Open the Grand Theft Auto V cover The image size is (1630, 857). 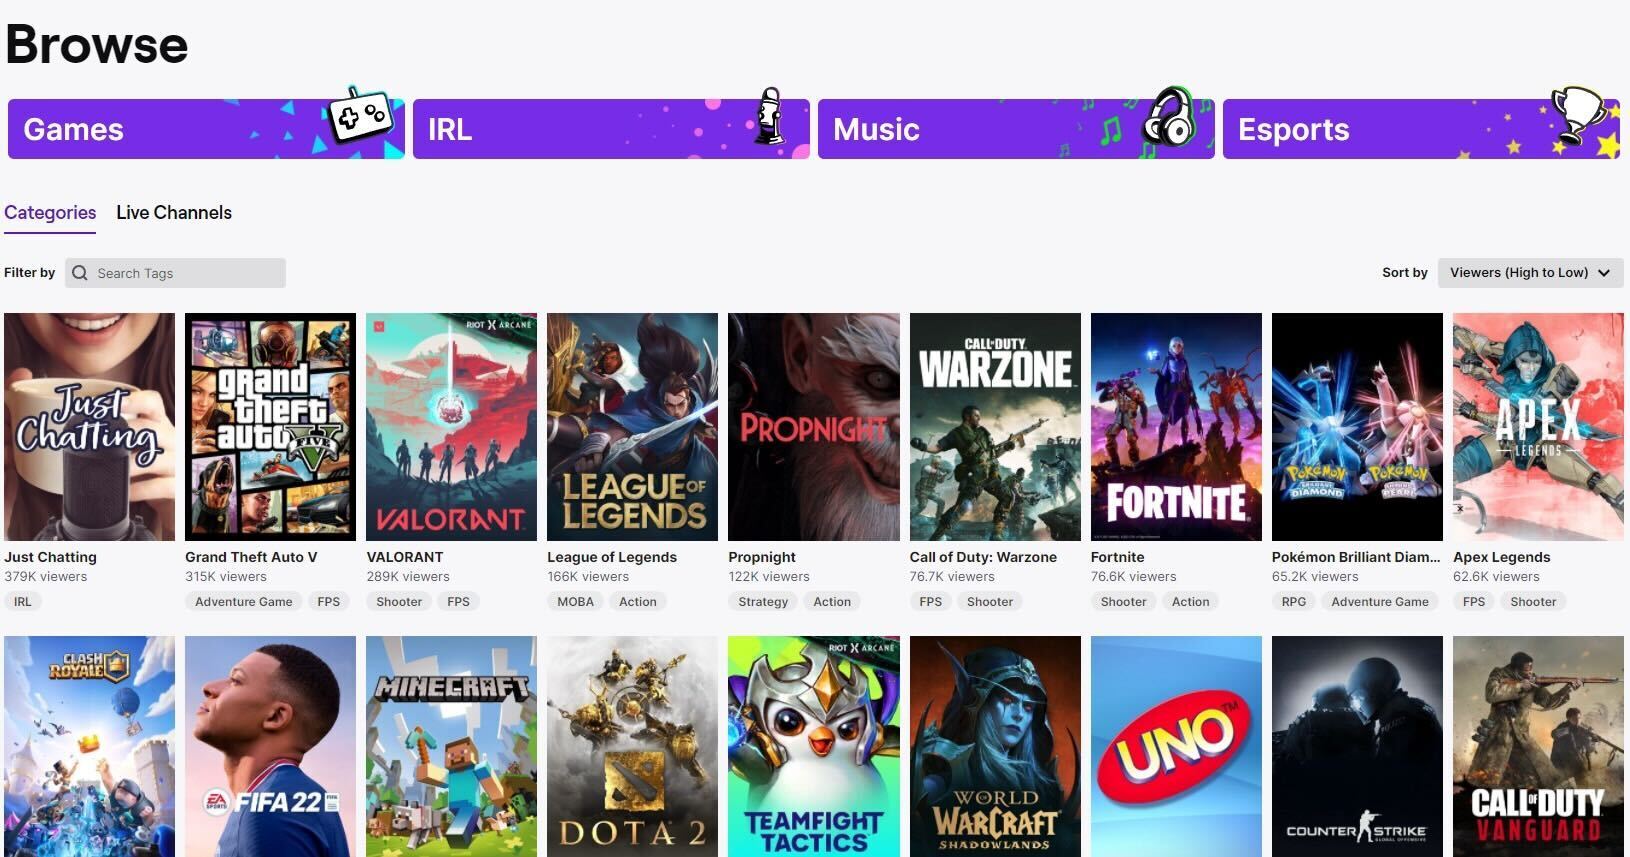point(270,427)
